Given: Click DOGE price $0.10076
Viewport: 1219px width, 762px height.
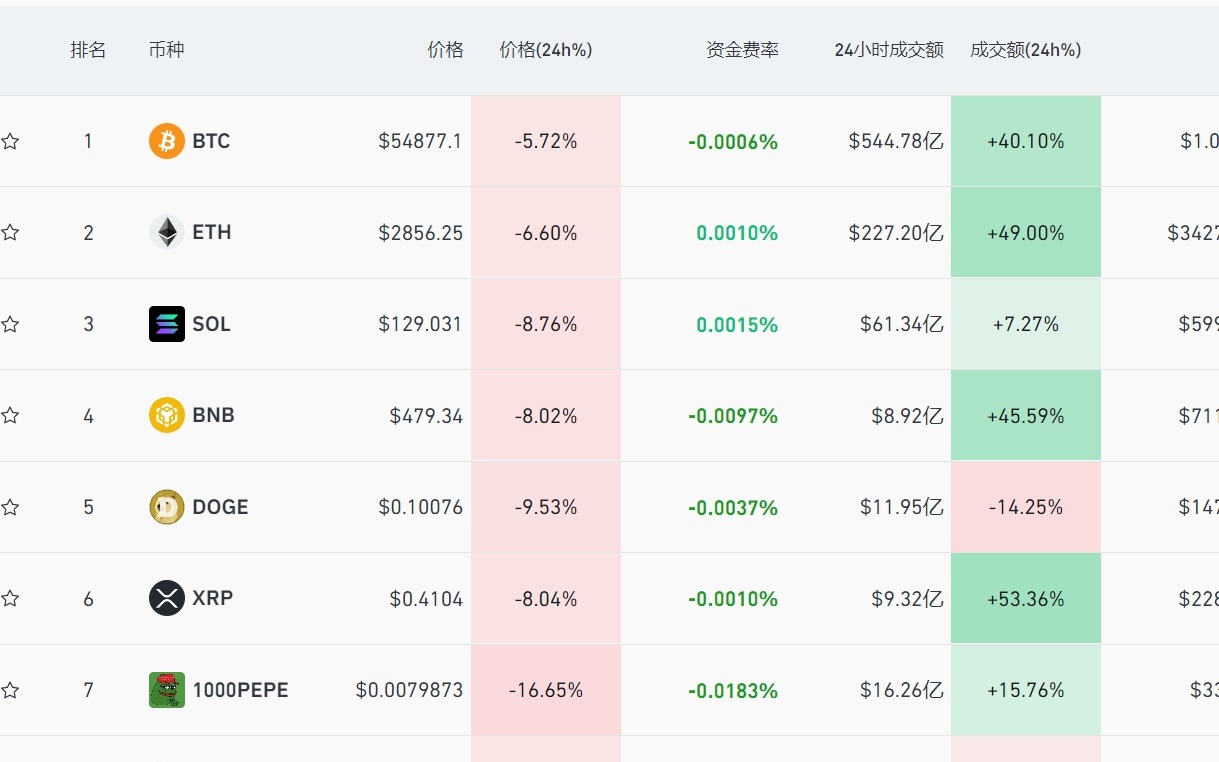Looking at the screenshot, I should point(420,507).
